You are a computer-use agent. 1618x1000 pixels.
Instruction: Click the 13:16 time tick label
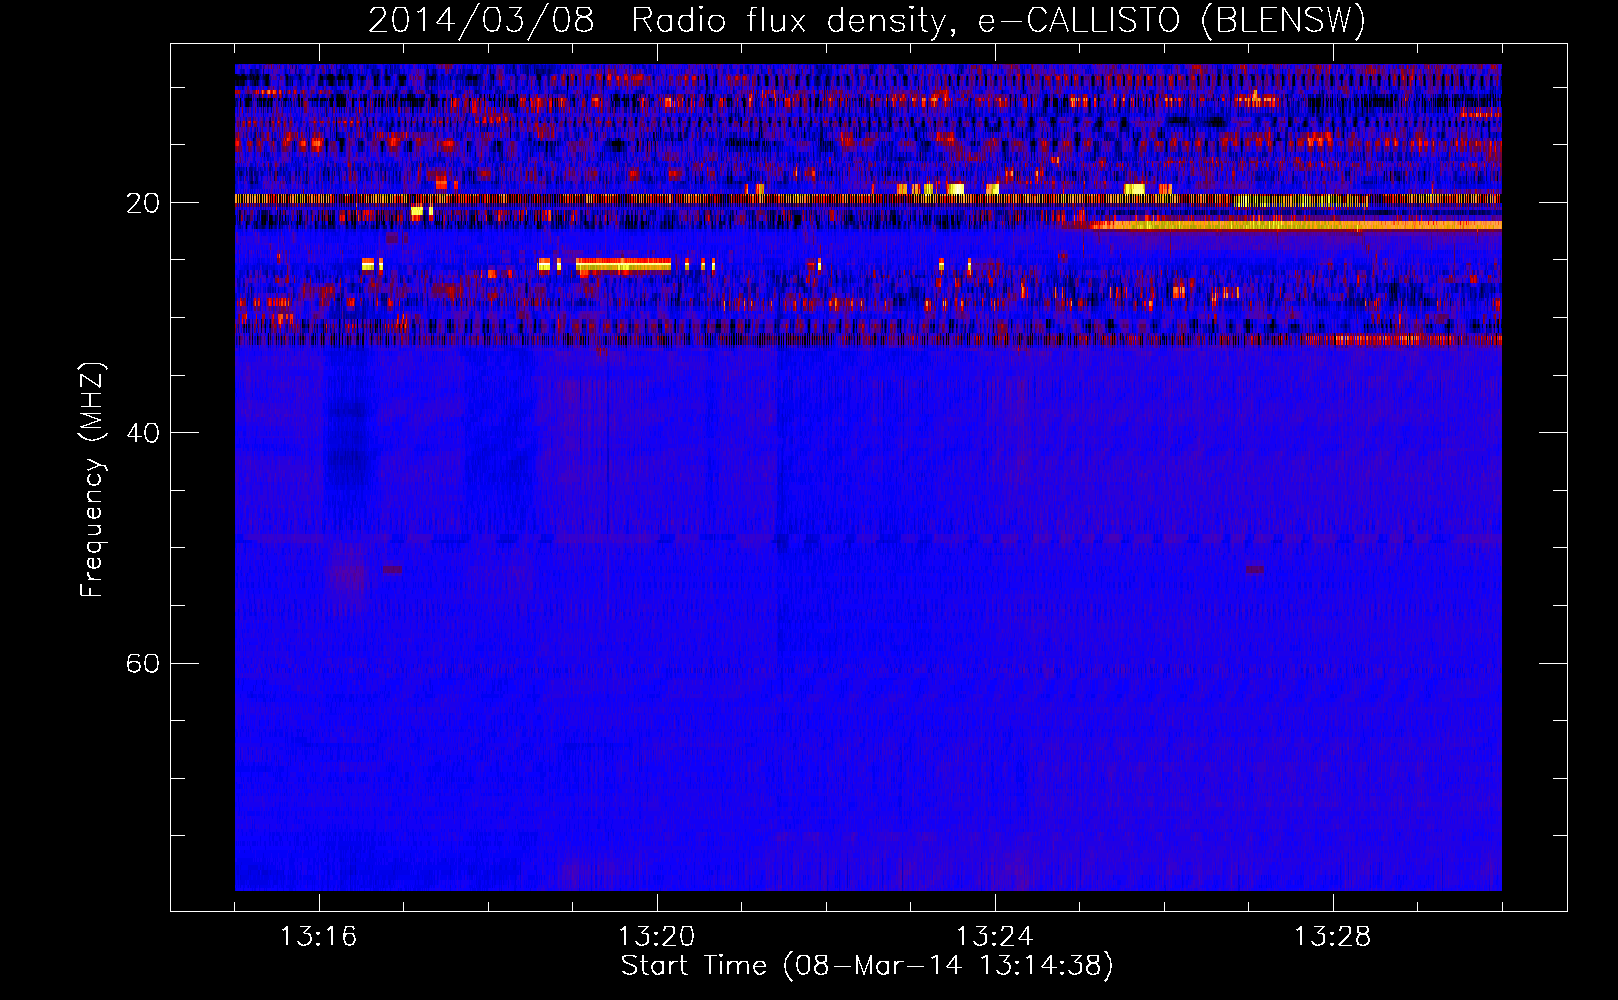pyautogui.click(x=319, y=937)
